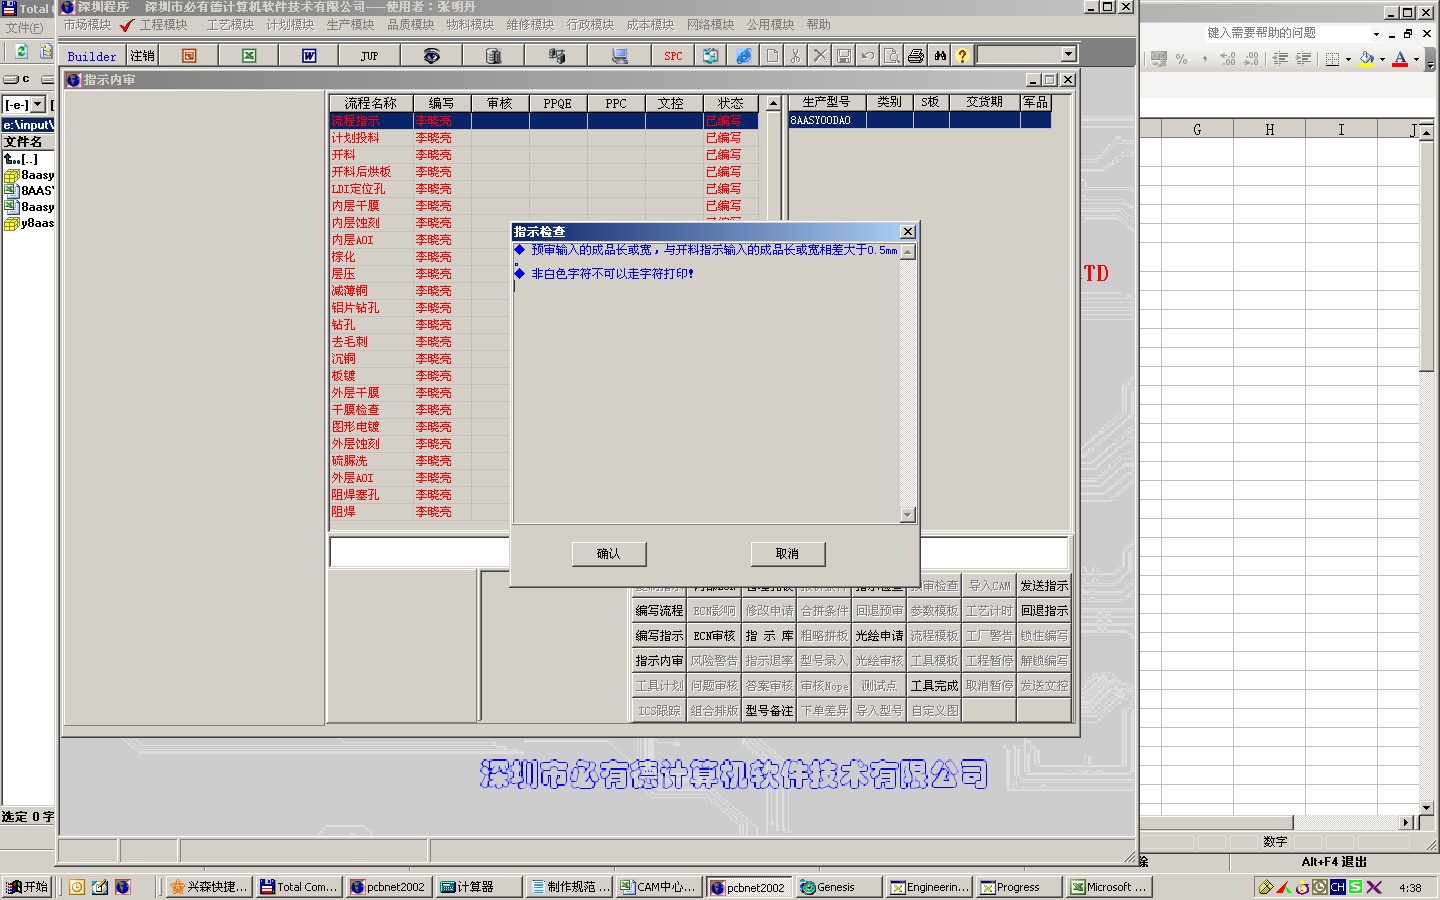Click Excel increase decimal icon
Viewport: 1440px width, 900px height.
[1228, 59]
